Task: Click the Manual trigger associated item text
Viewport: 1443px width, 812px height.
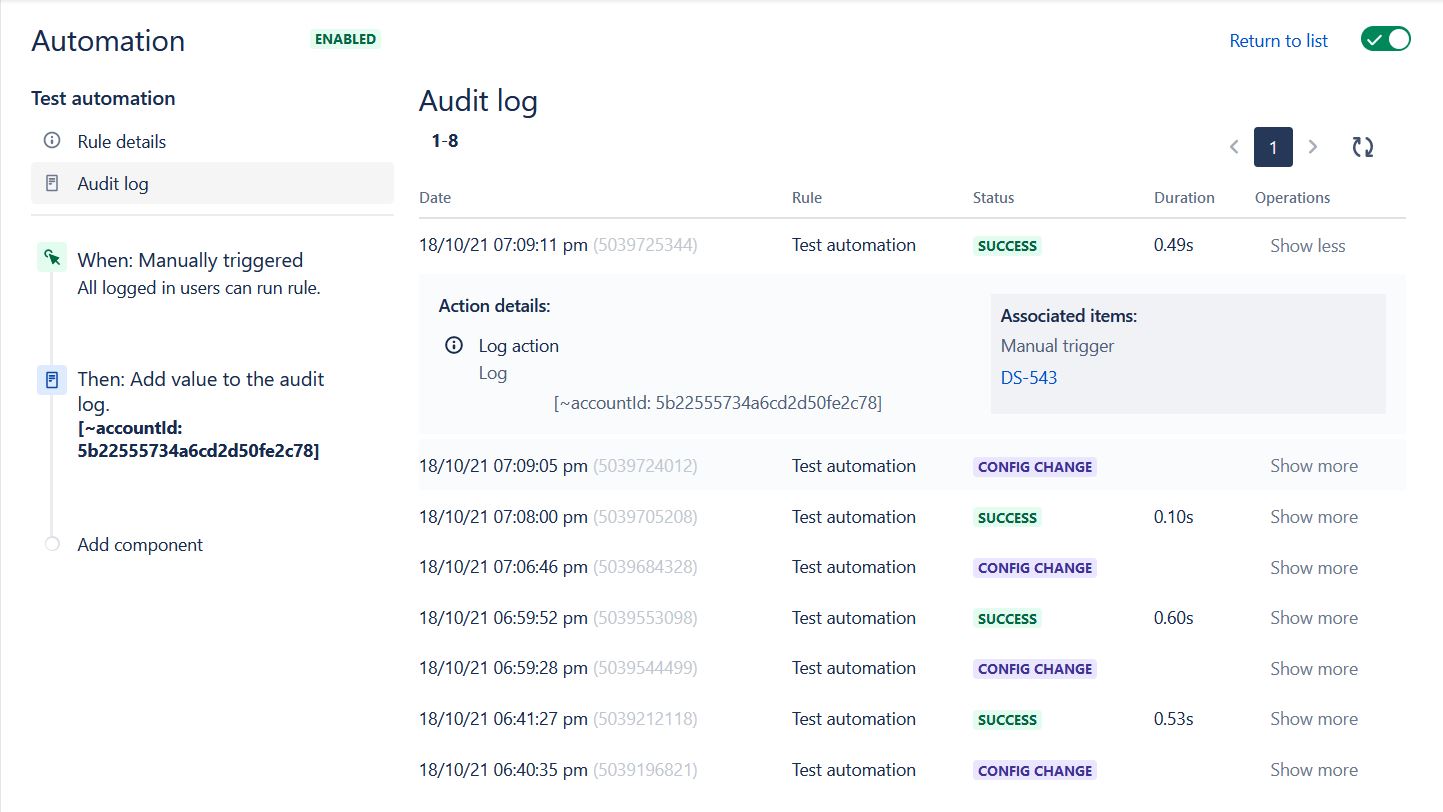Action: point(1057,346)
